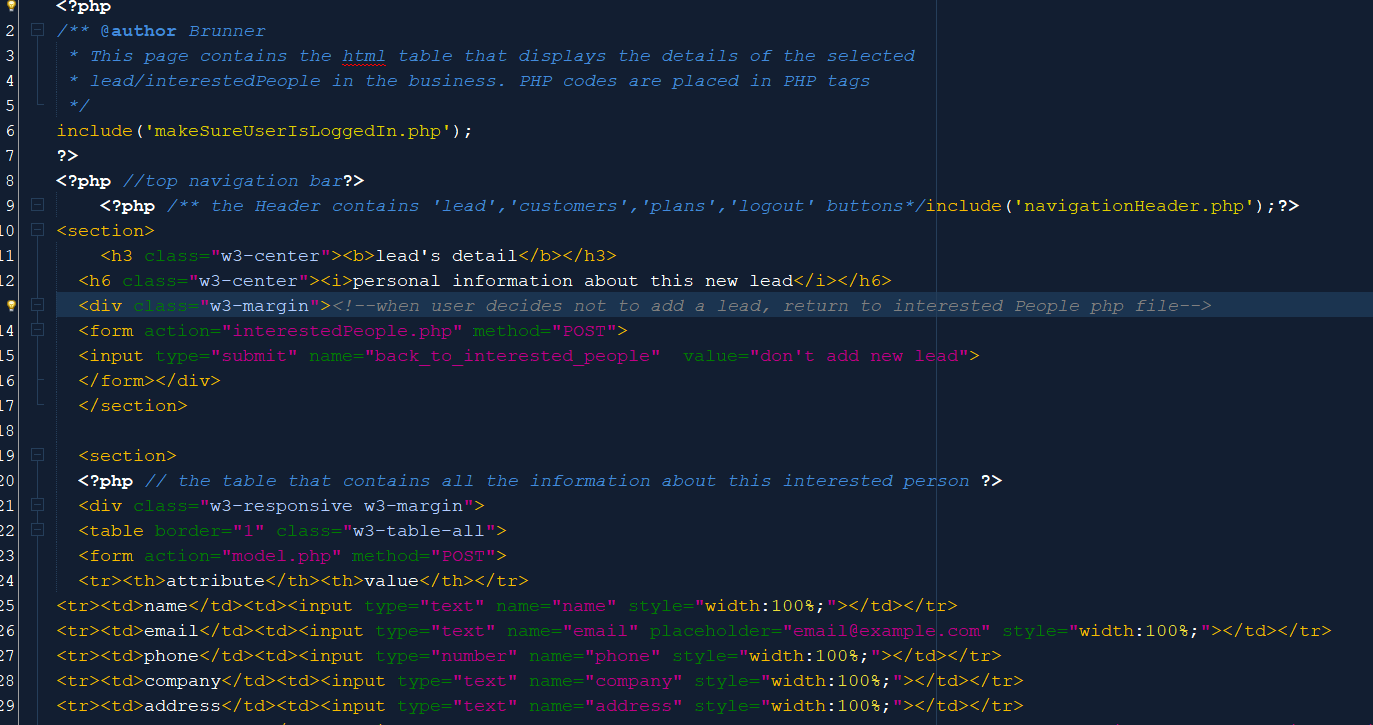Click the "number" input type value
Image resolution: width=1373 pixels, height=725 pixels.
point(474,656)
